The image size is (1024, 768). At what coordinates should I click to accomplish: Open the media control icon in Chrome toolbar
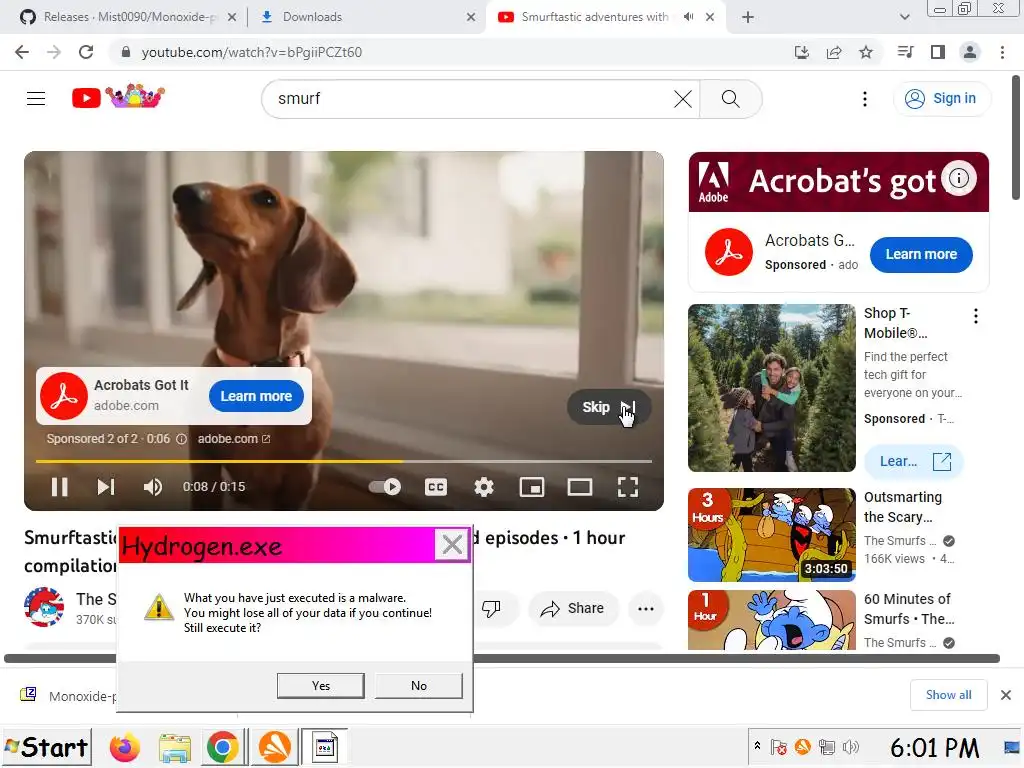(905, 52)
